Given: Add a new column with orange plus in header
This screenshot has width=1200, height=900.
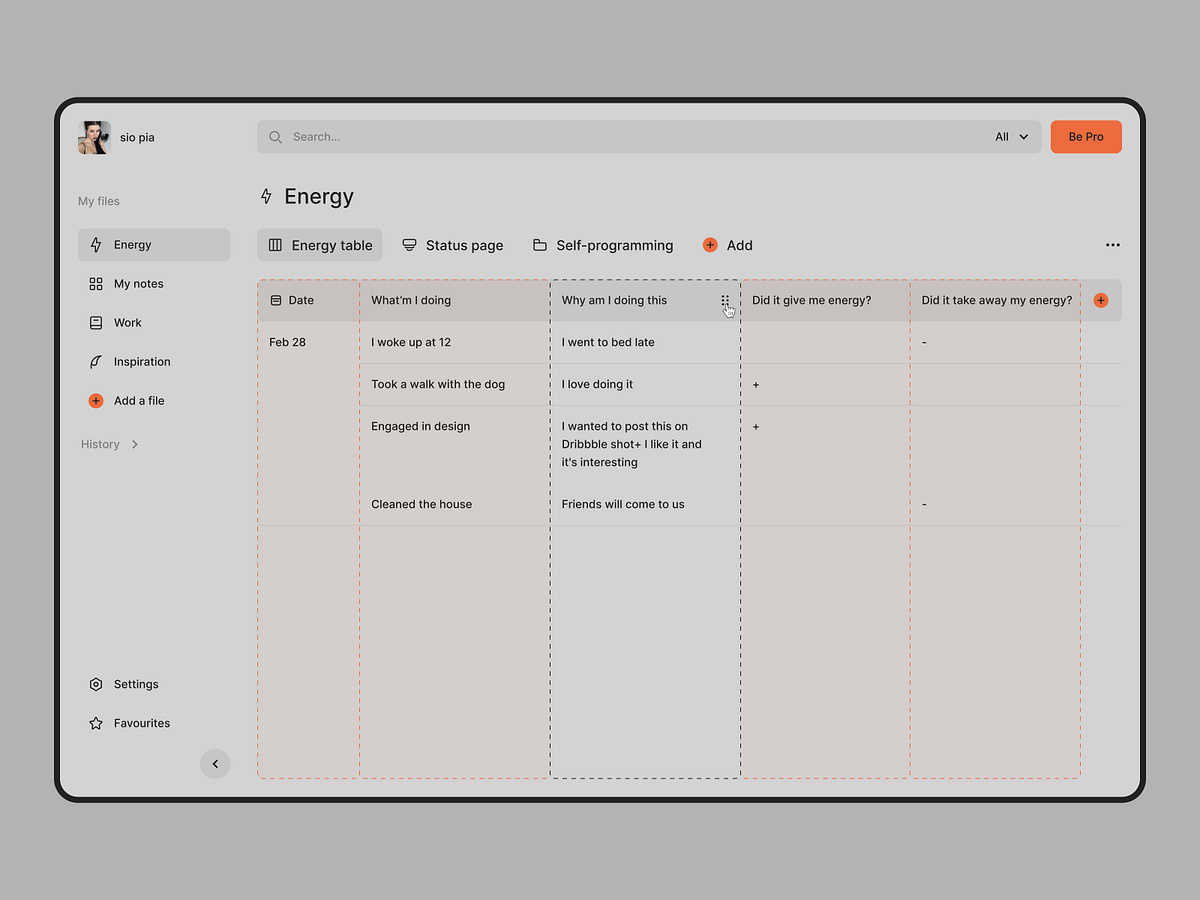Looking at the screenshot, I should coord(1101,300).
